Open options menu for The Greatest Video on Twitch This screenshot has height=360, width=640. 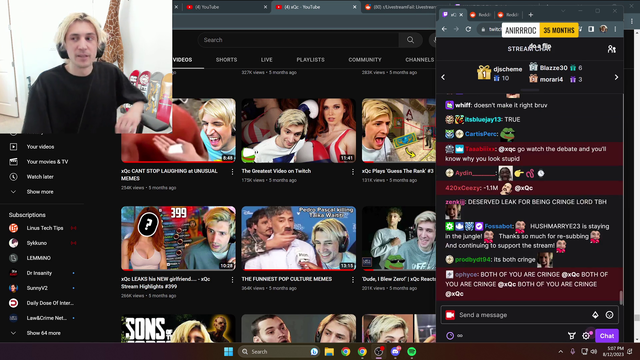353,172
